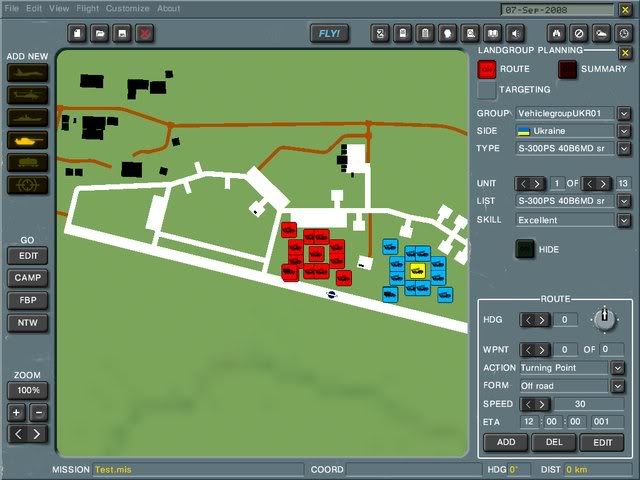Click the save mission disk icon
The image size is (640, 480).
123,33
